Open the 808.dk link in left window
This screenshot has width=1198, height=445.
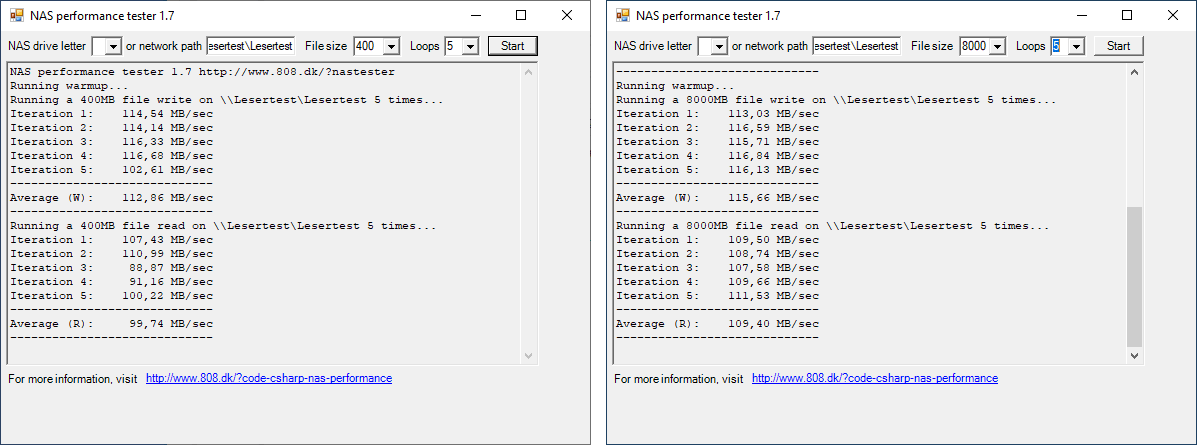pyautogui.click(x=269, y=378)
